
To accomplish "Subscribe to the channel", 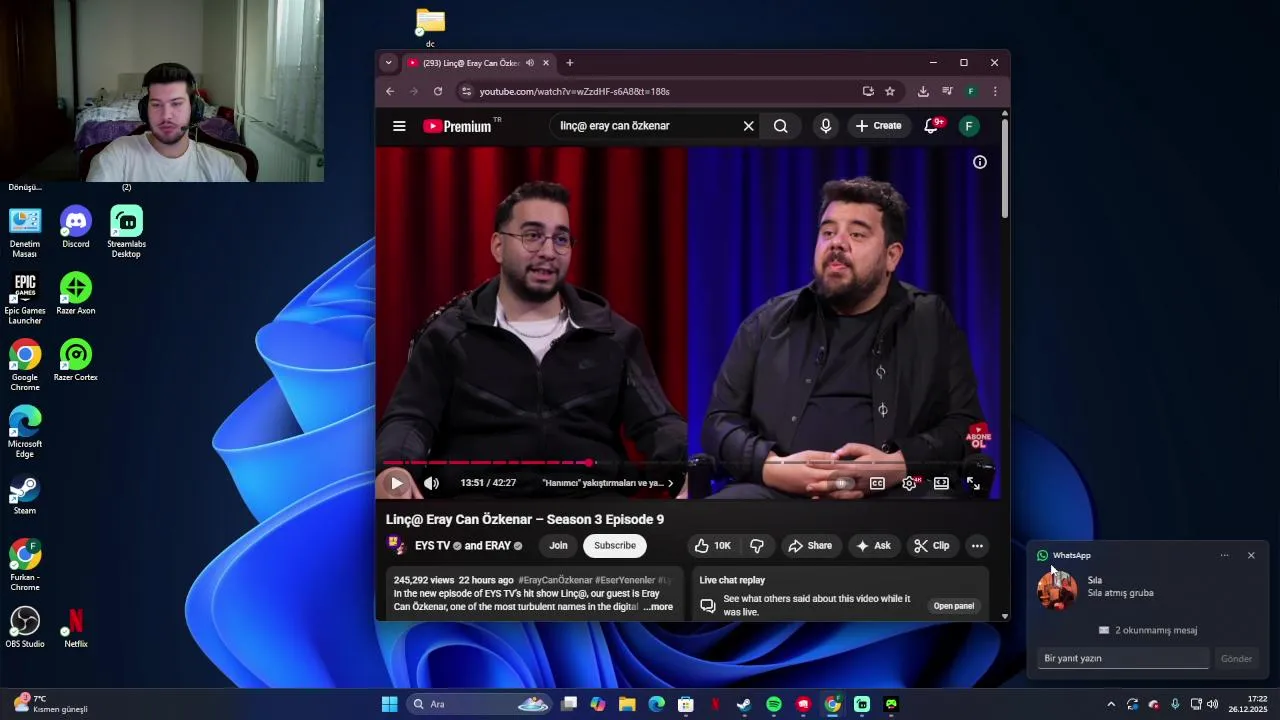I will (615, 545).
